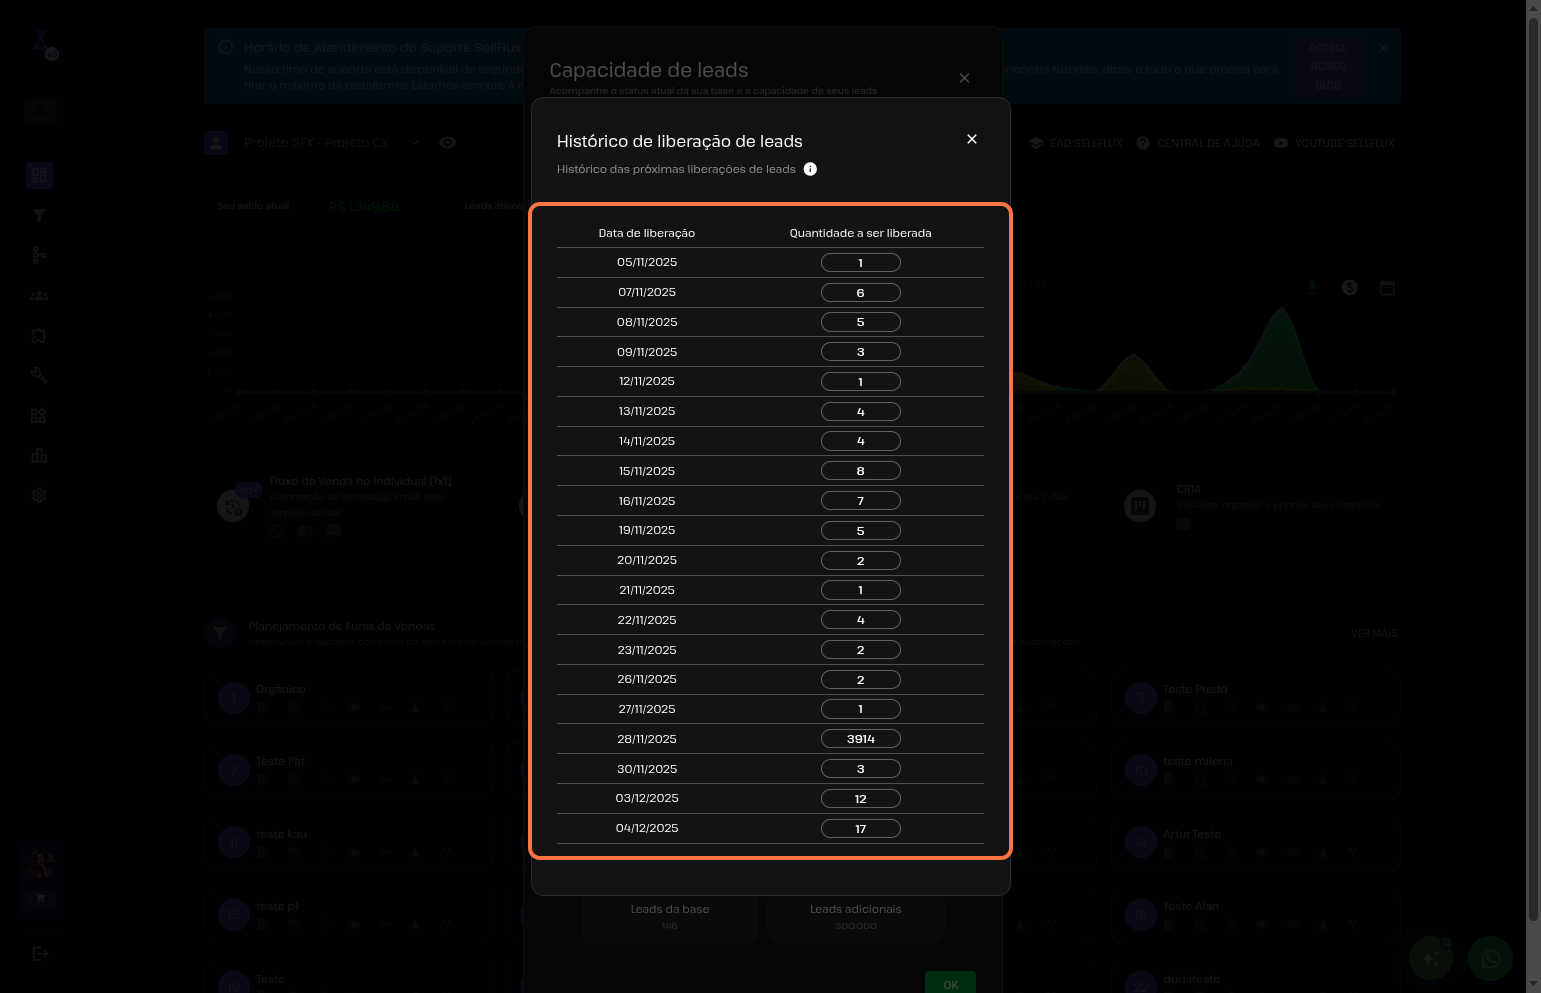
Task: Expand the Projeto SFX project dropdown
Action: (413, 143)
